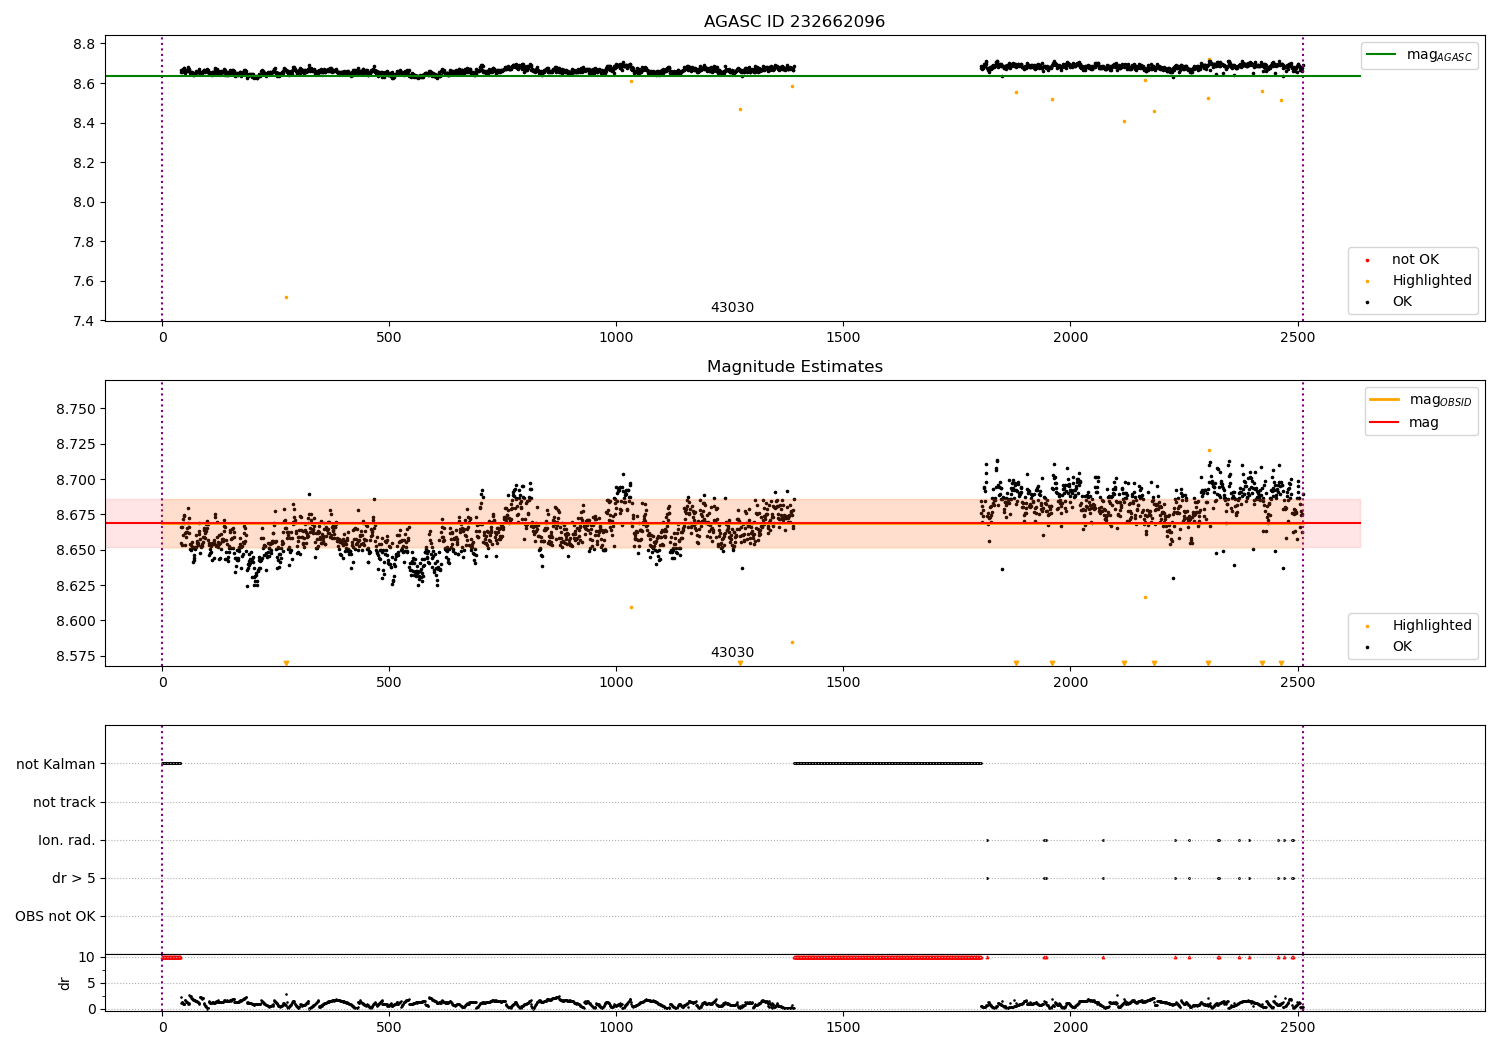The height and width of the screenshot is (1050, 1500).
Task: Click the 'OBS not OK' axis label
Action: (55, 917)
